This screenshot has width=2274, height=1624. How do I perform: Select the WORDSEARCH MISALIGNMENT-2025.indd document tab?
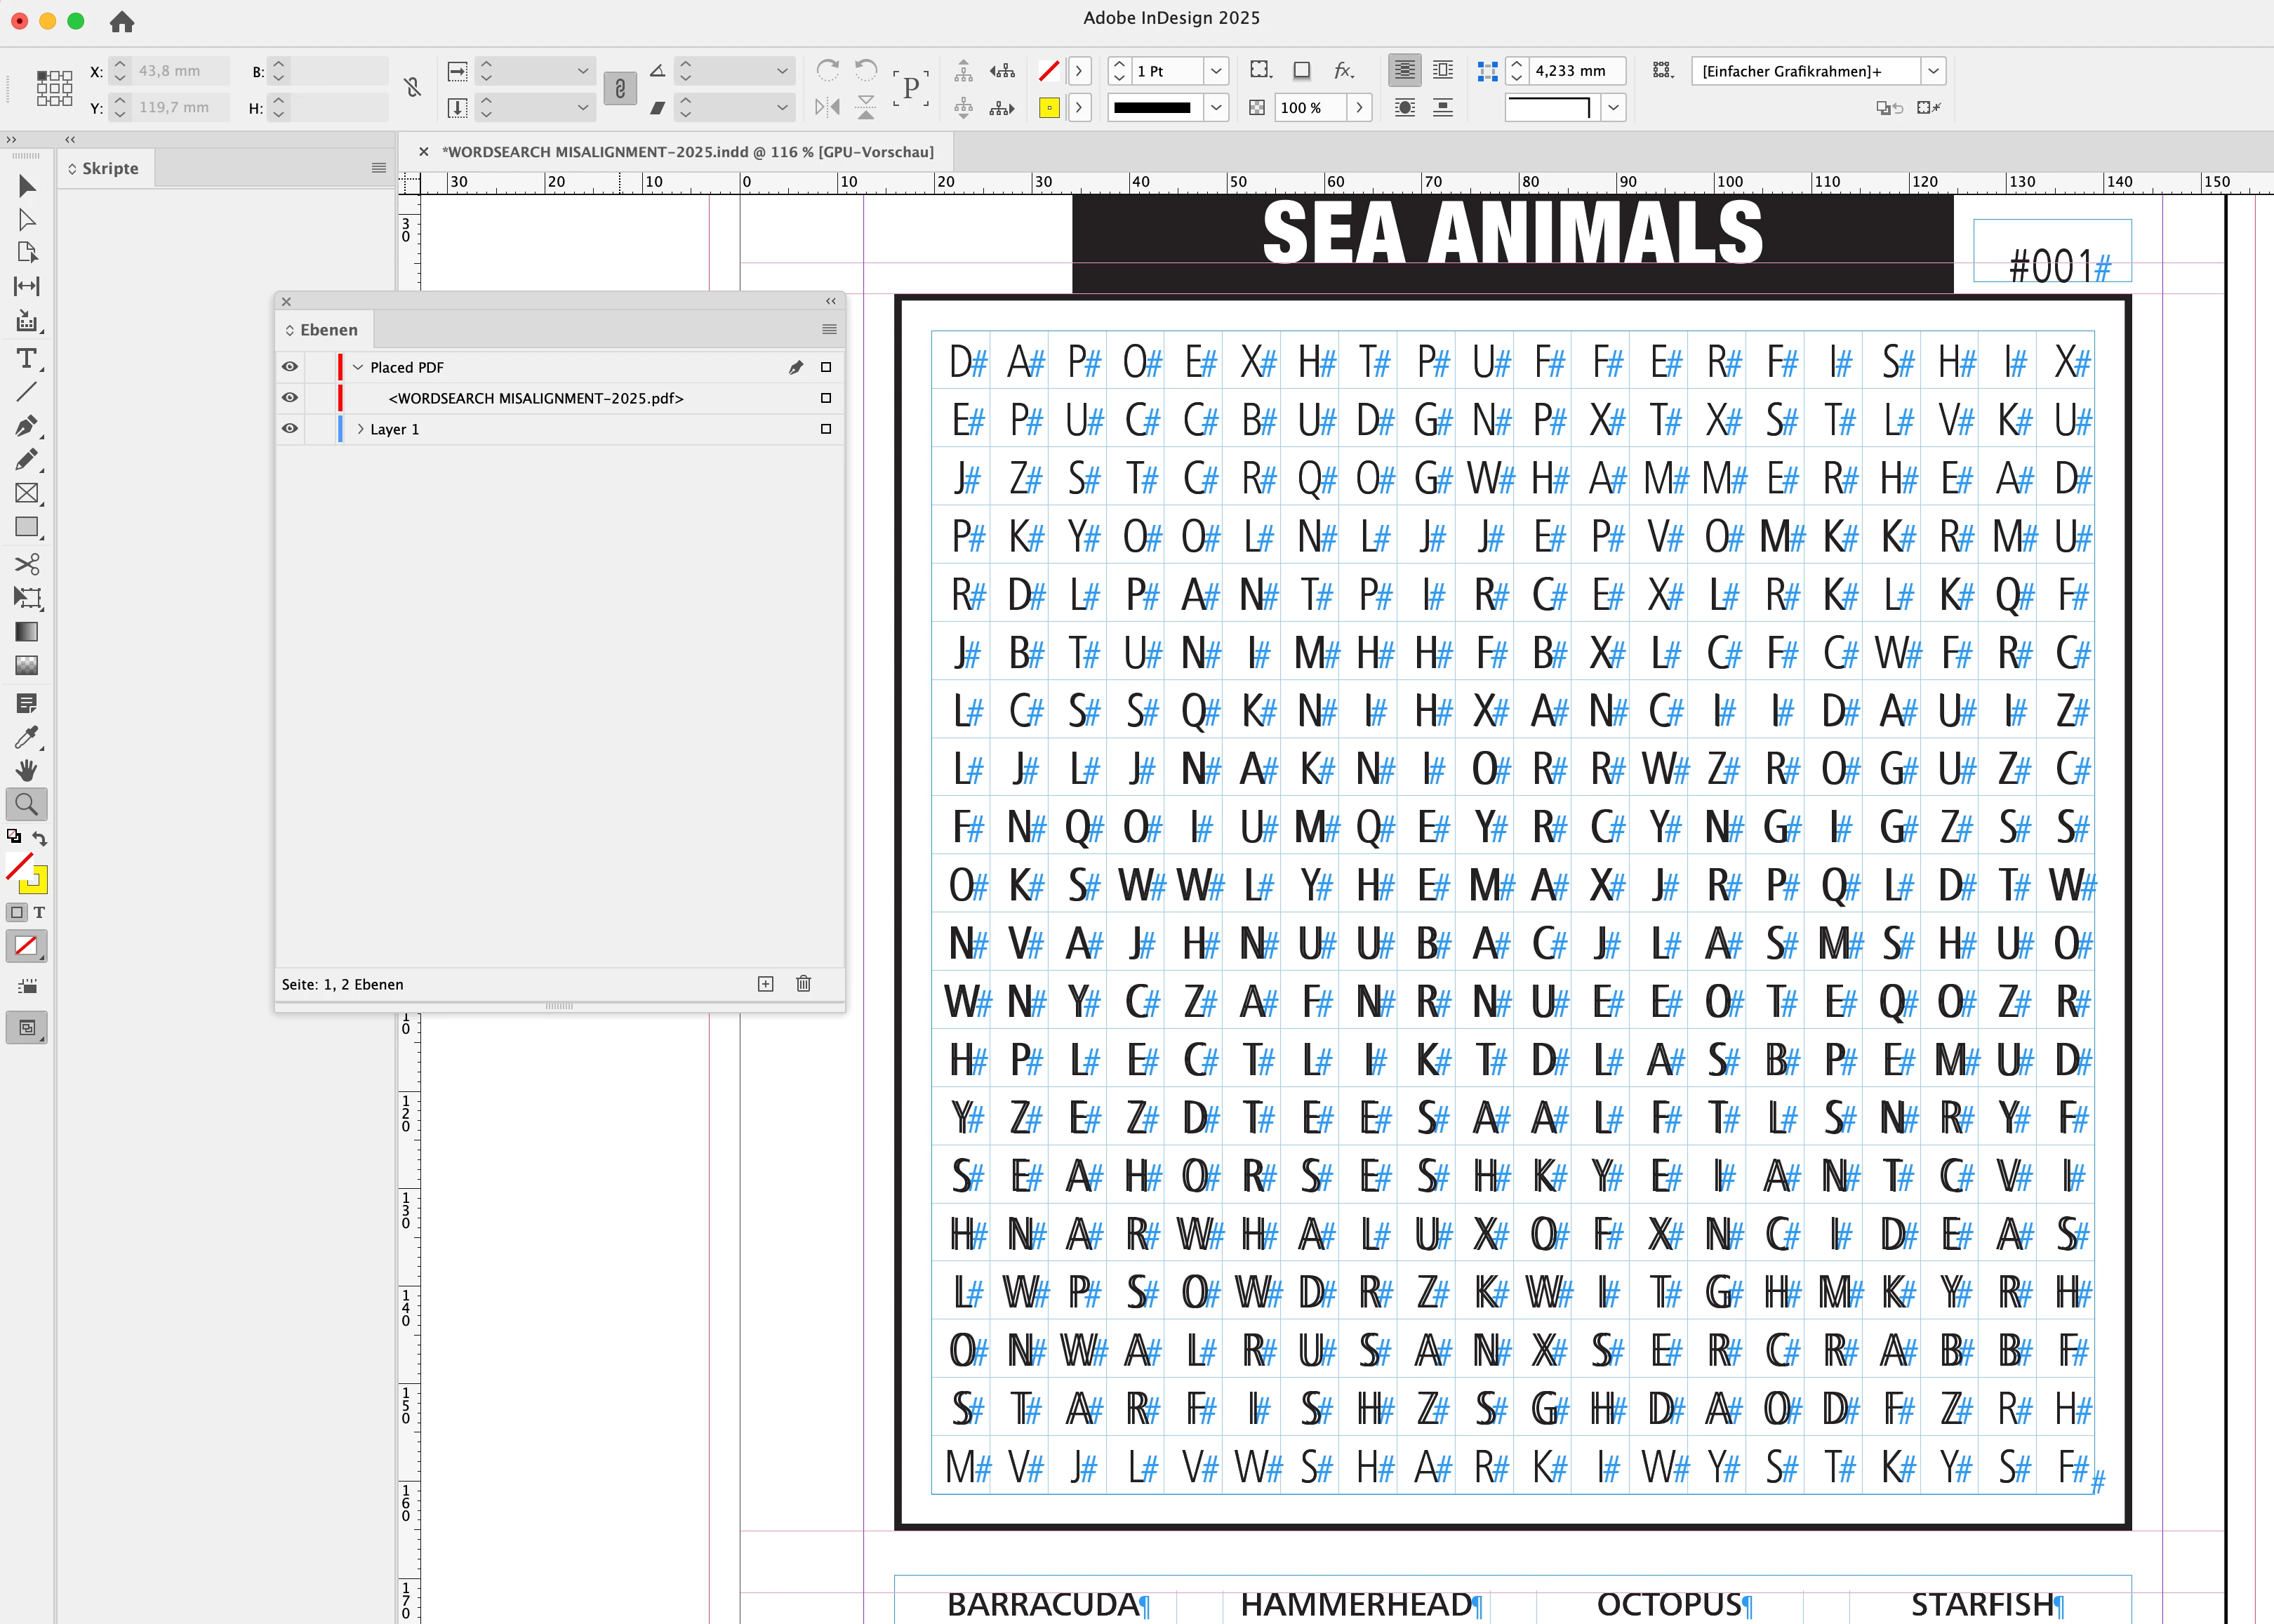click(x=688, y=152)
